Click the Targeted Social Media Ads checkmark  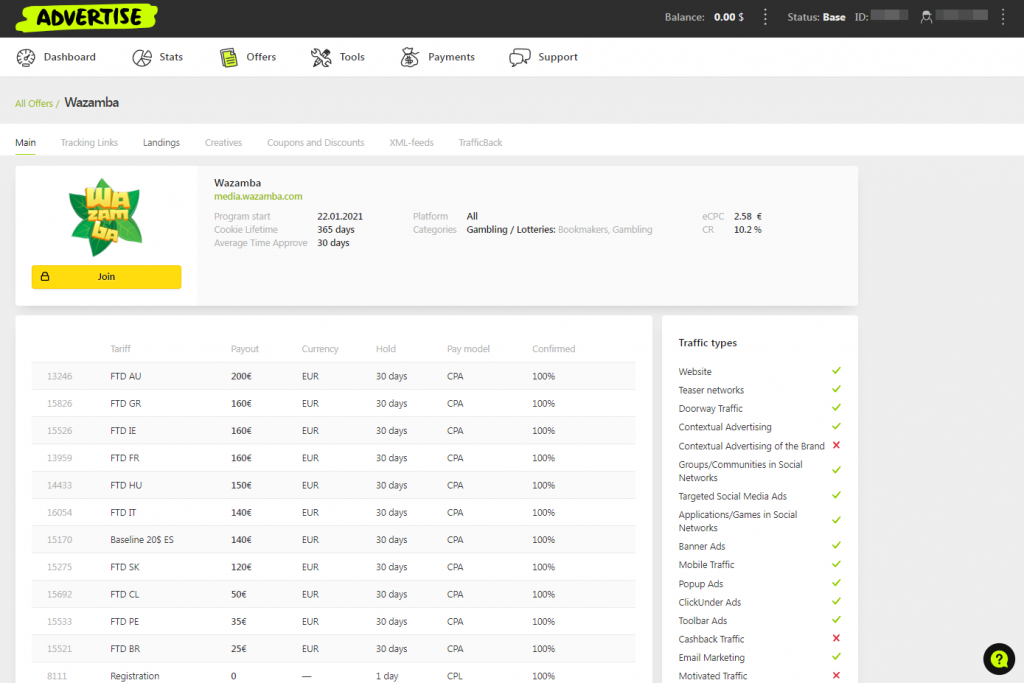coord(836,495)
